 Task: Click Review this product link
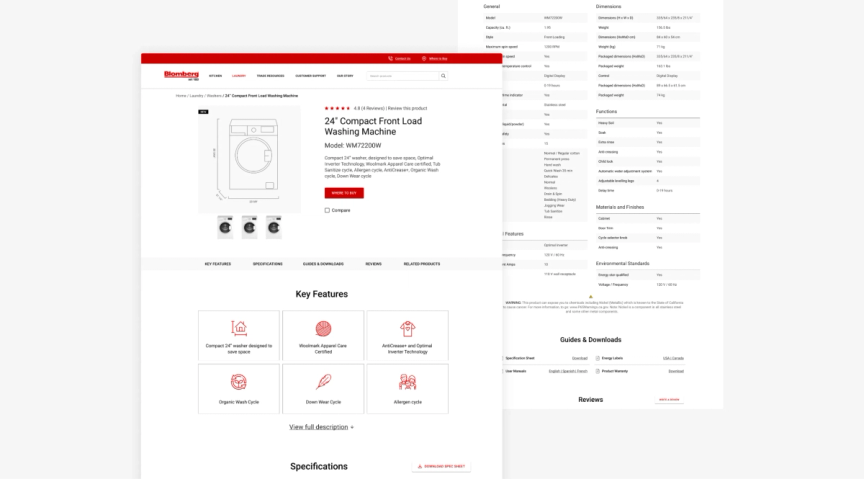(x=407, y=109)
